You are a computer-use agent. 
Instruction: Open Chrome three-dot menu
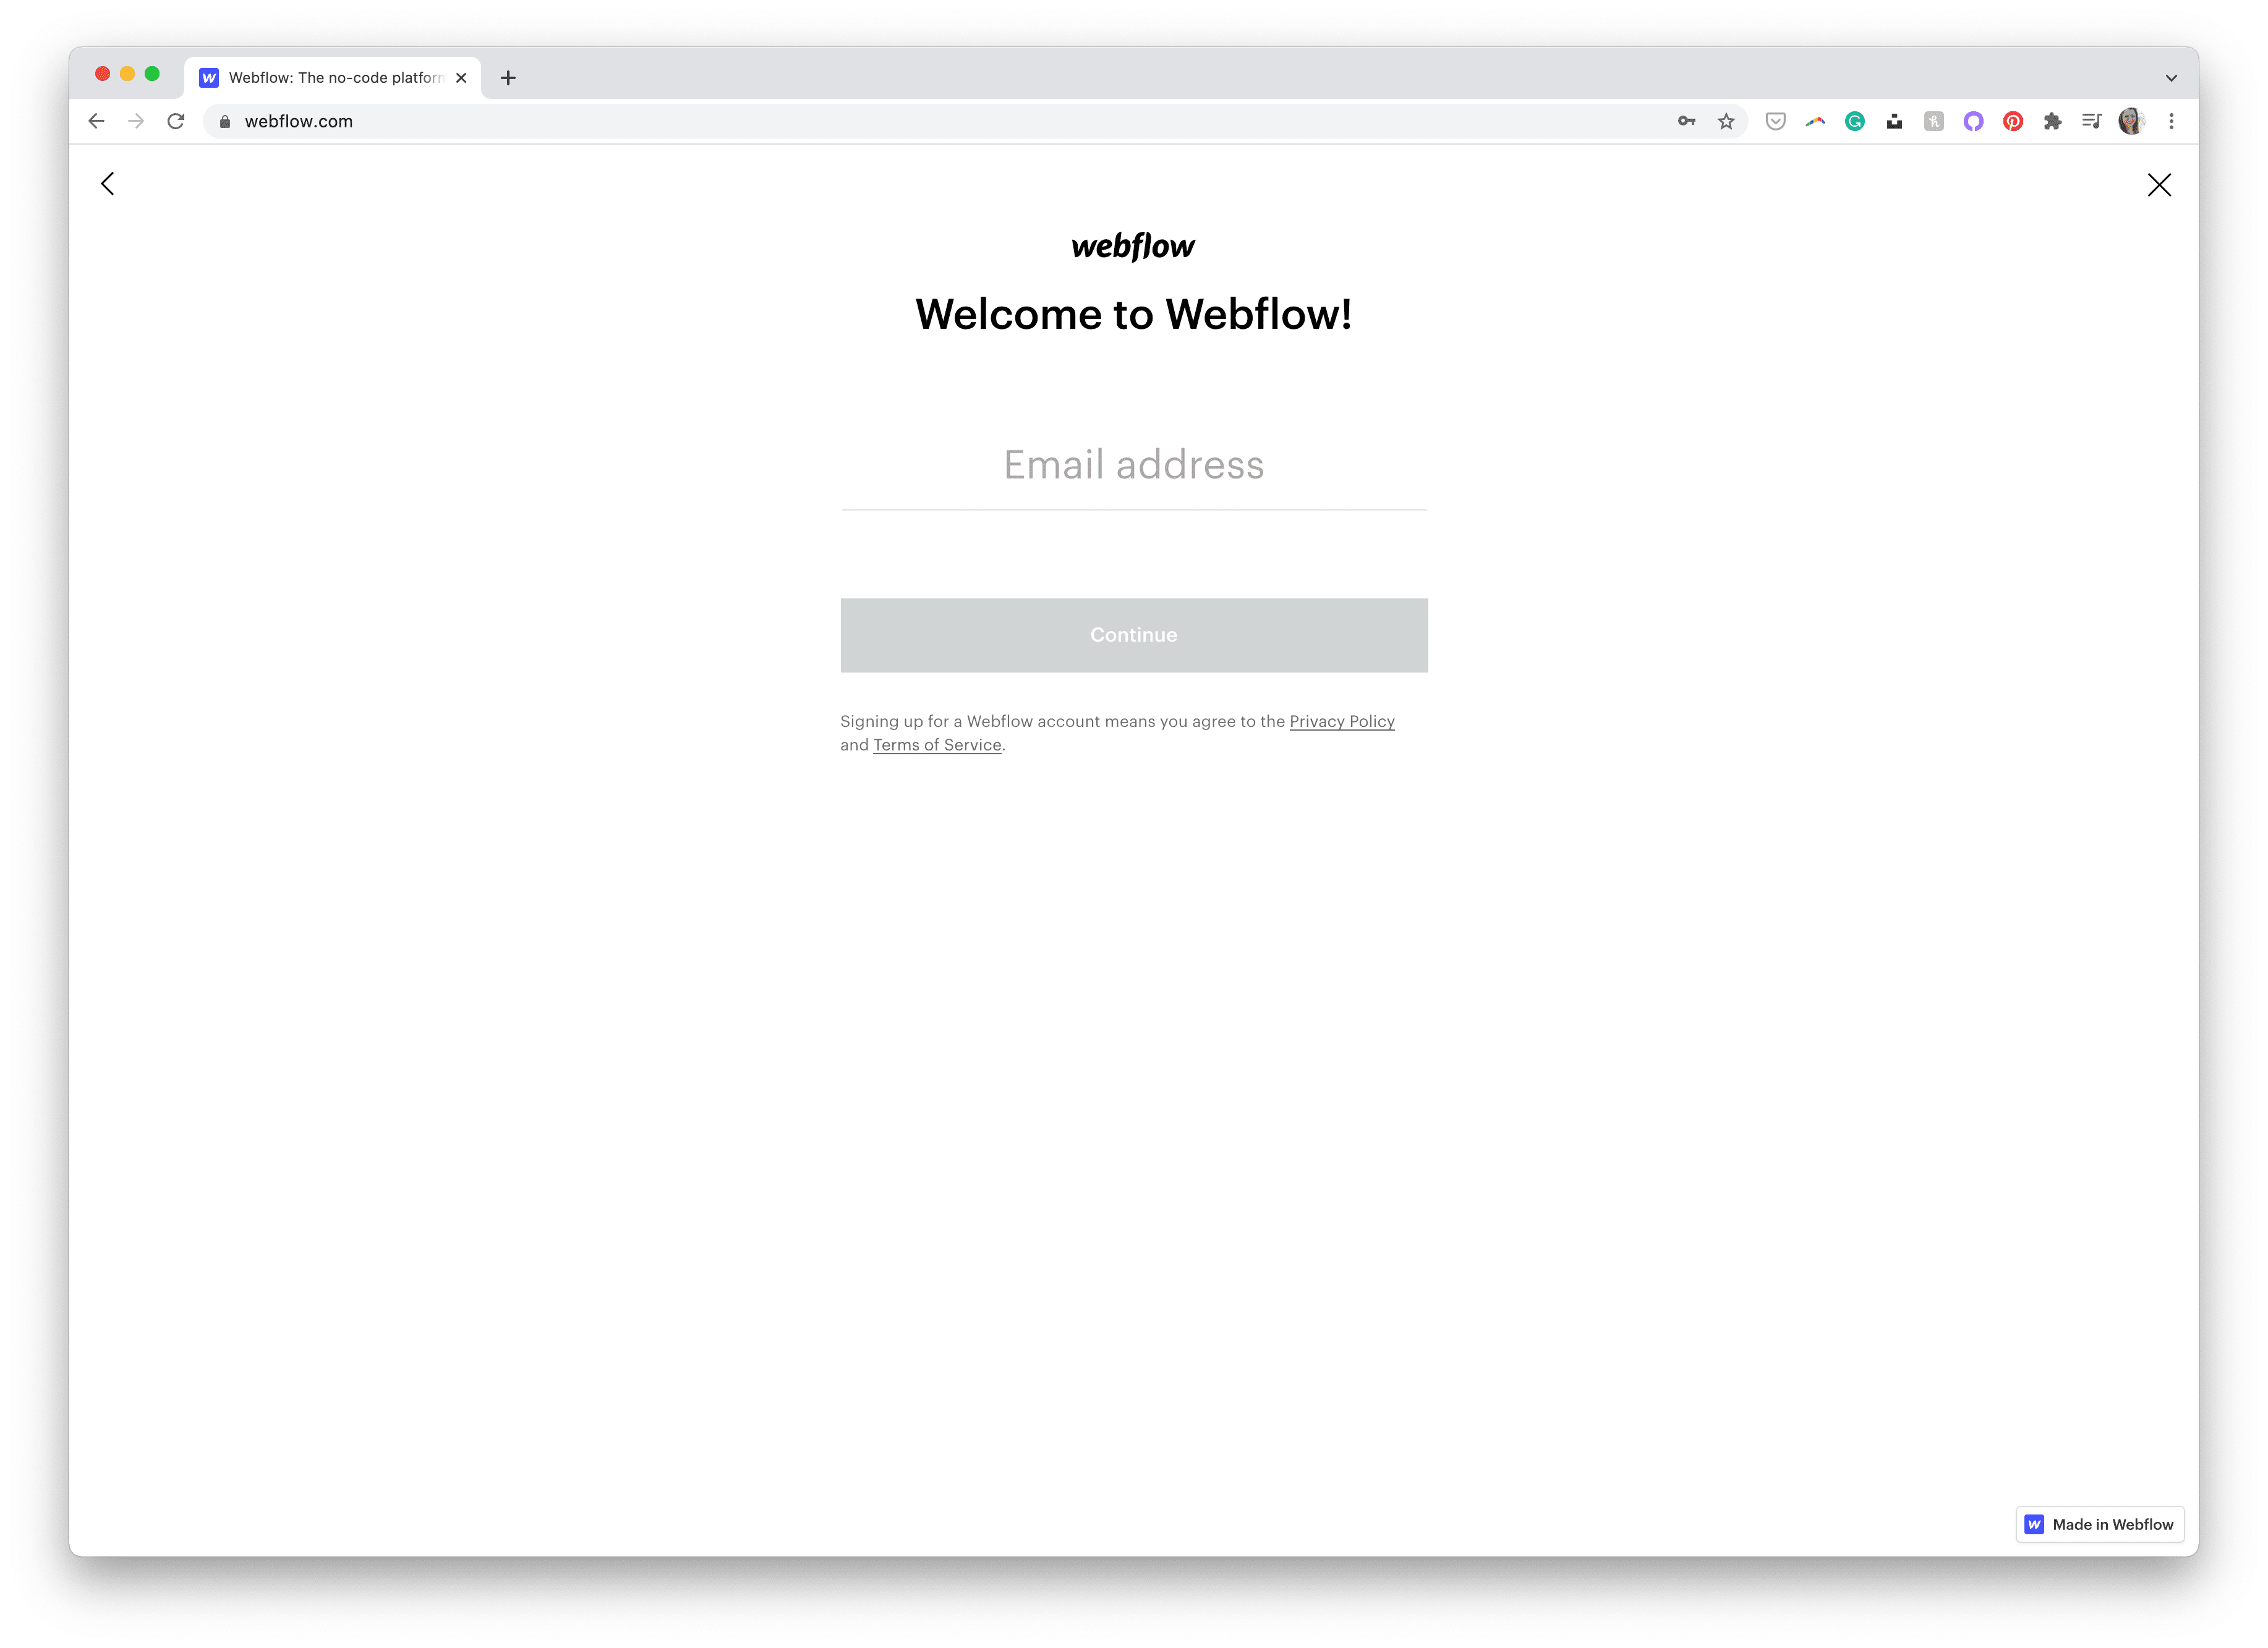(2171, 121)
